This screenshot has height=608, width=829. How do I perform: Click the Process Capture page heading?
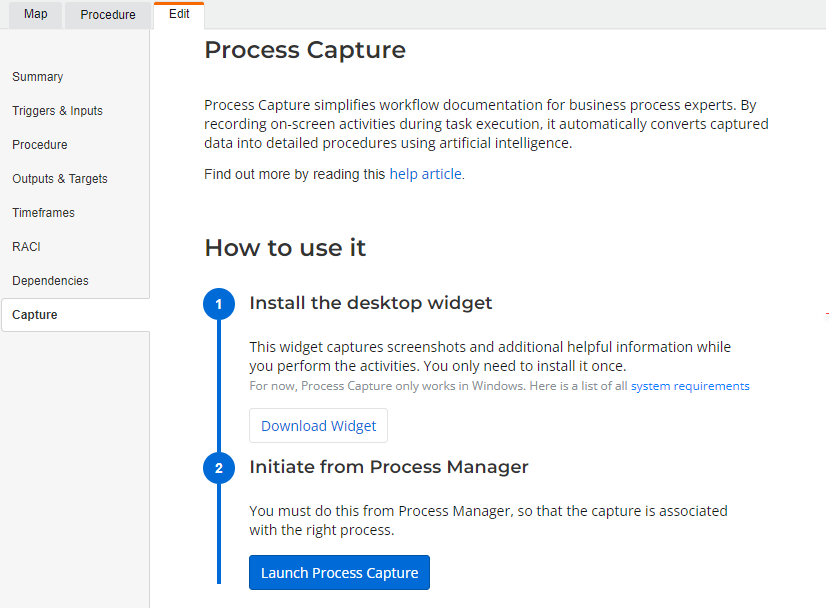pyautogui.click(x=305, y=50)
